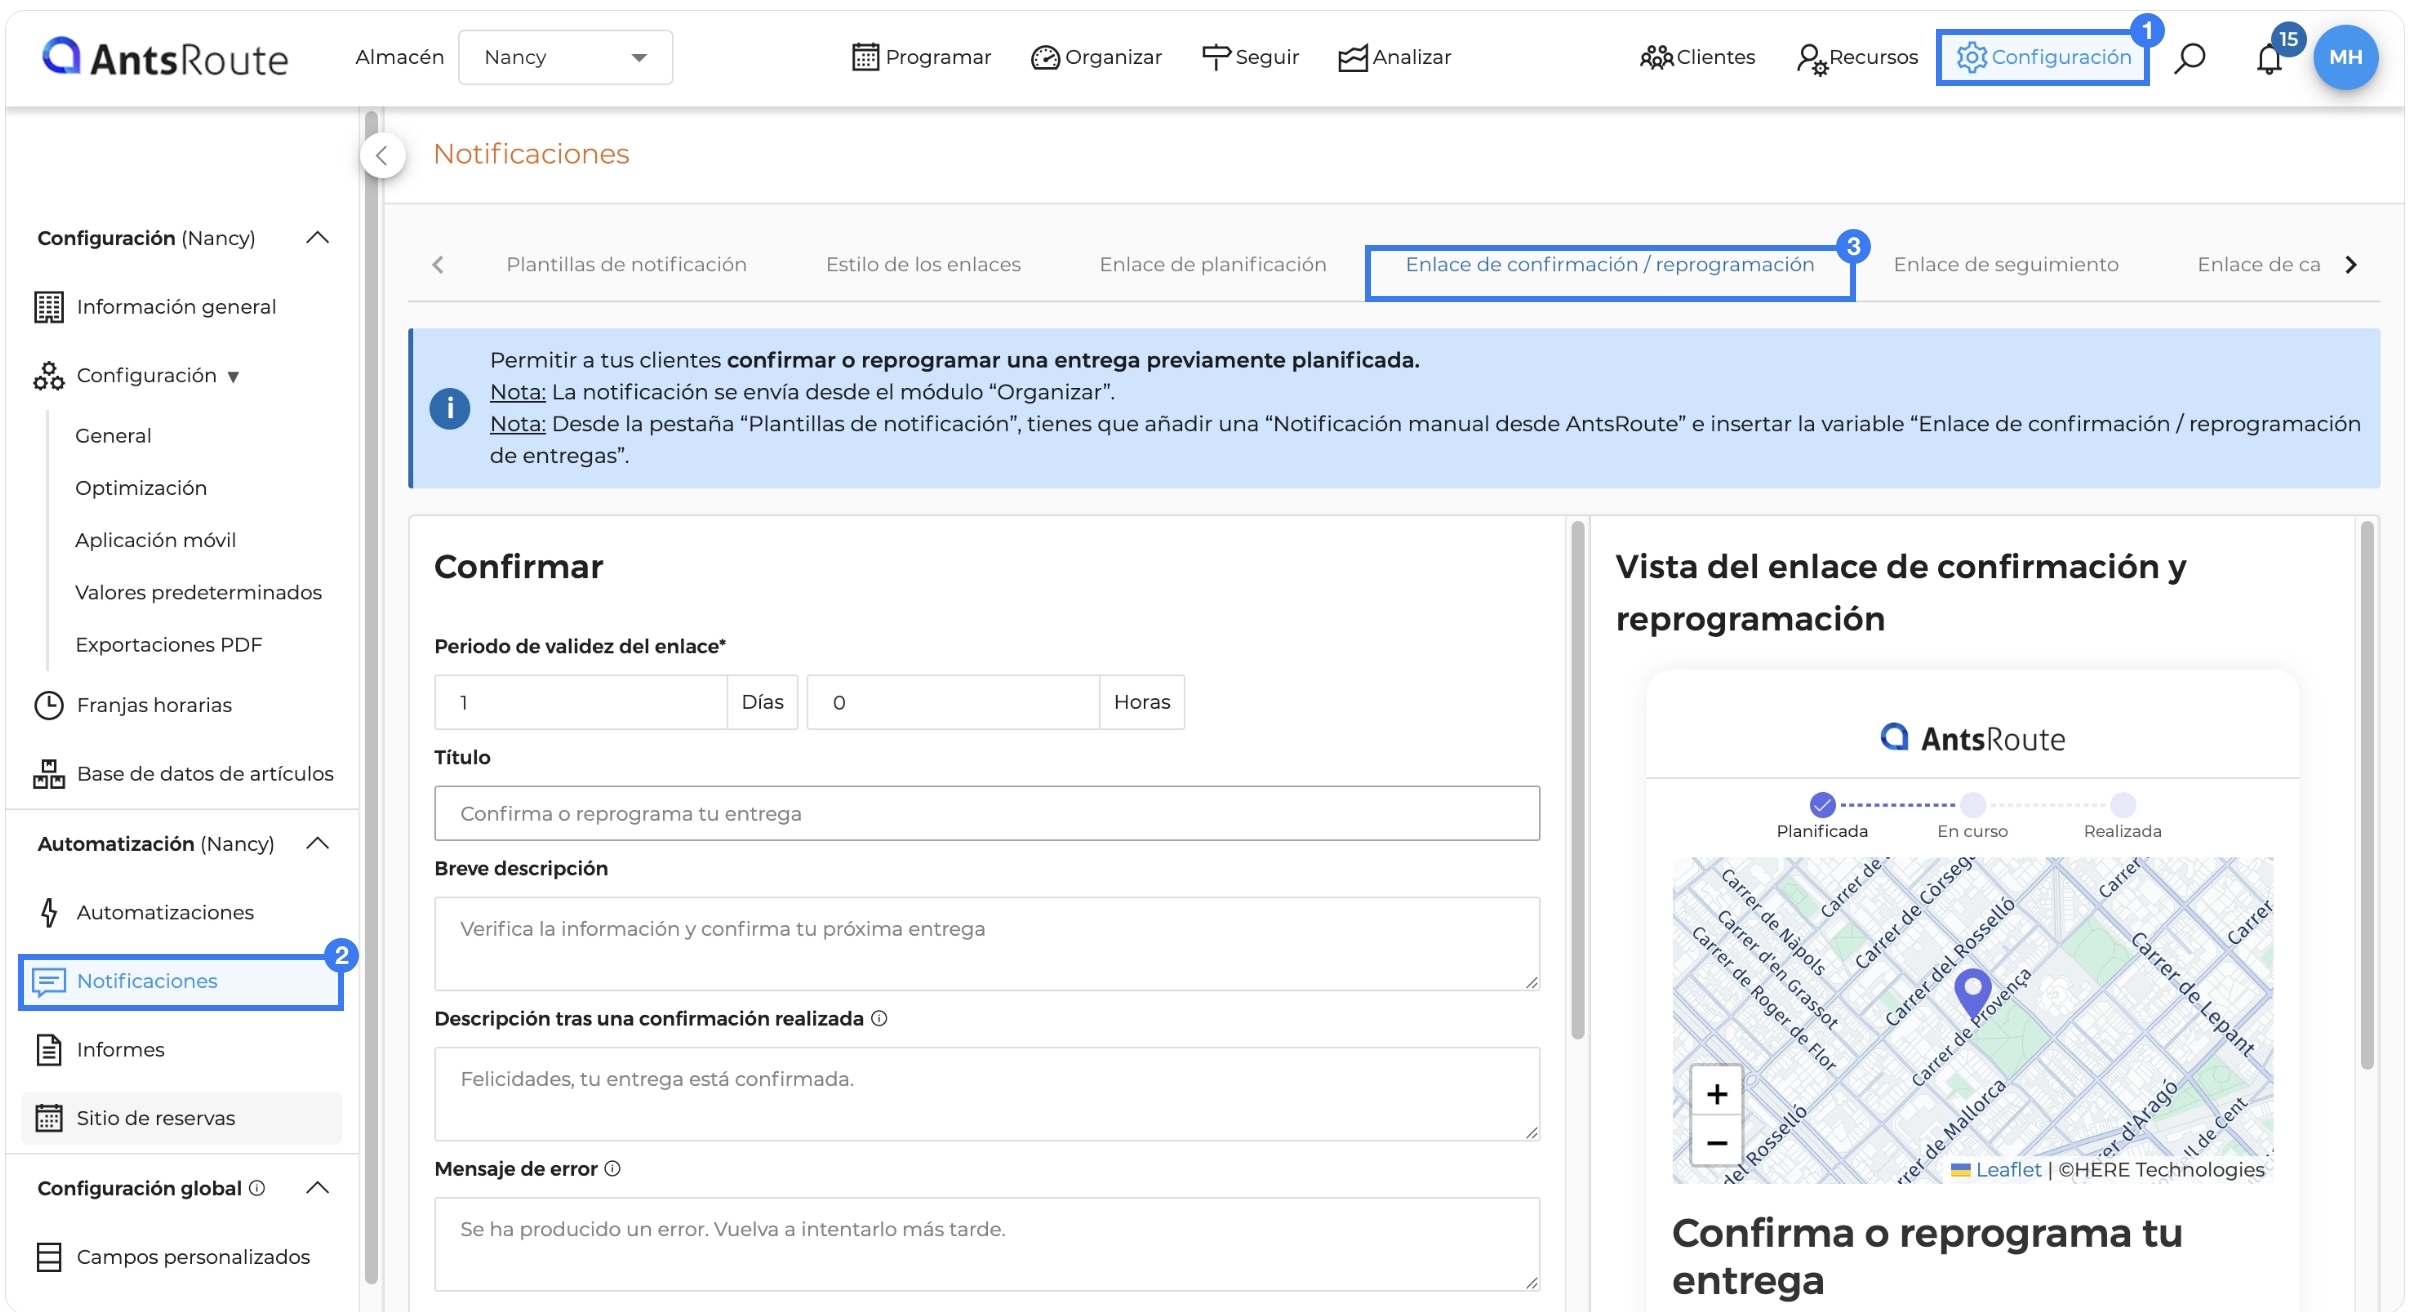Screen dimensions: 2410x1312
Task: Open General settings
Action: (113, 436)
